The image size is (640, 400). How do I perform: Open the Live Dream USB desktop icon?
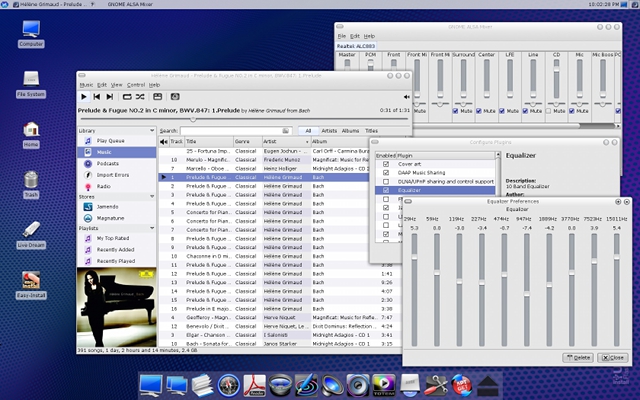click(x=31, y=235)
